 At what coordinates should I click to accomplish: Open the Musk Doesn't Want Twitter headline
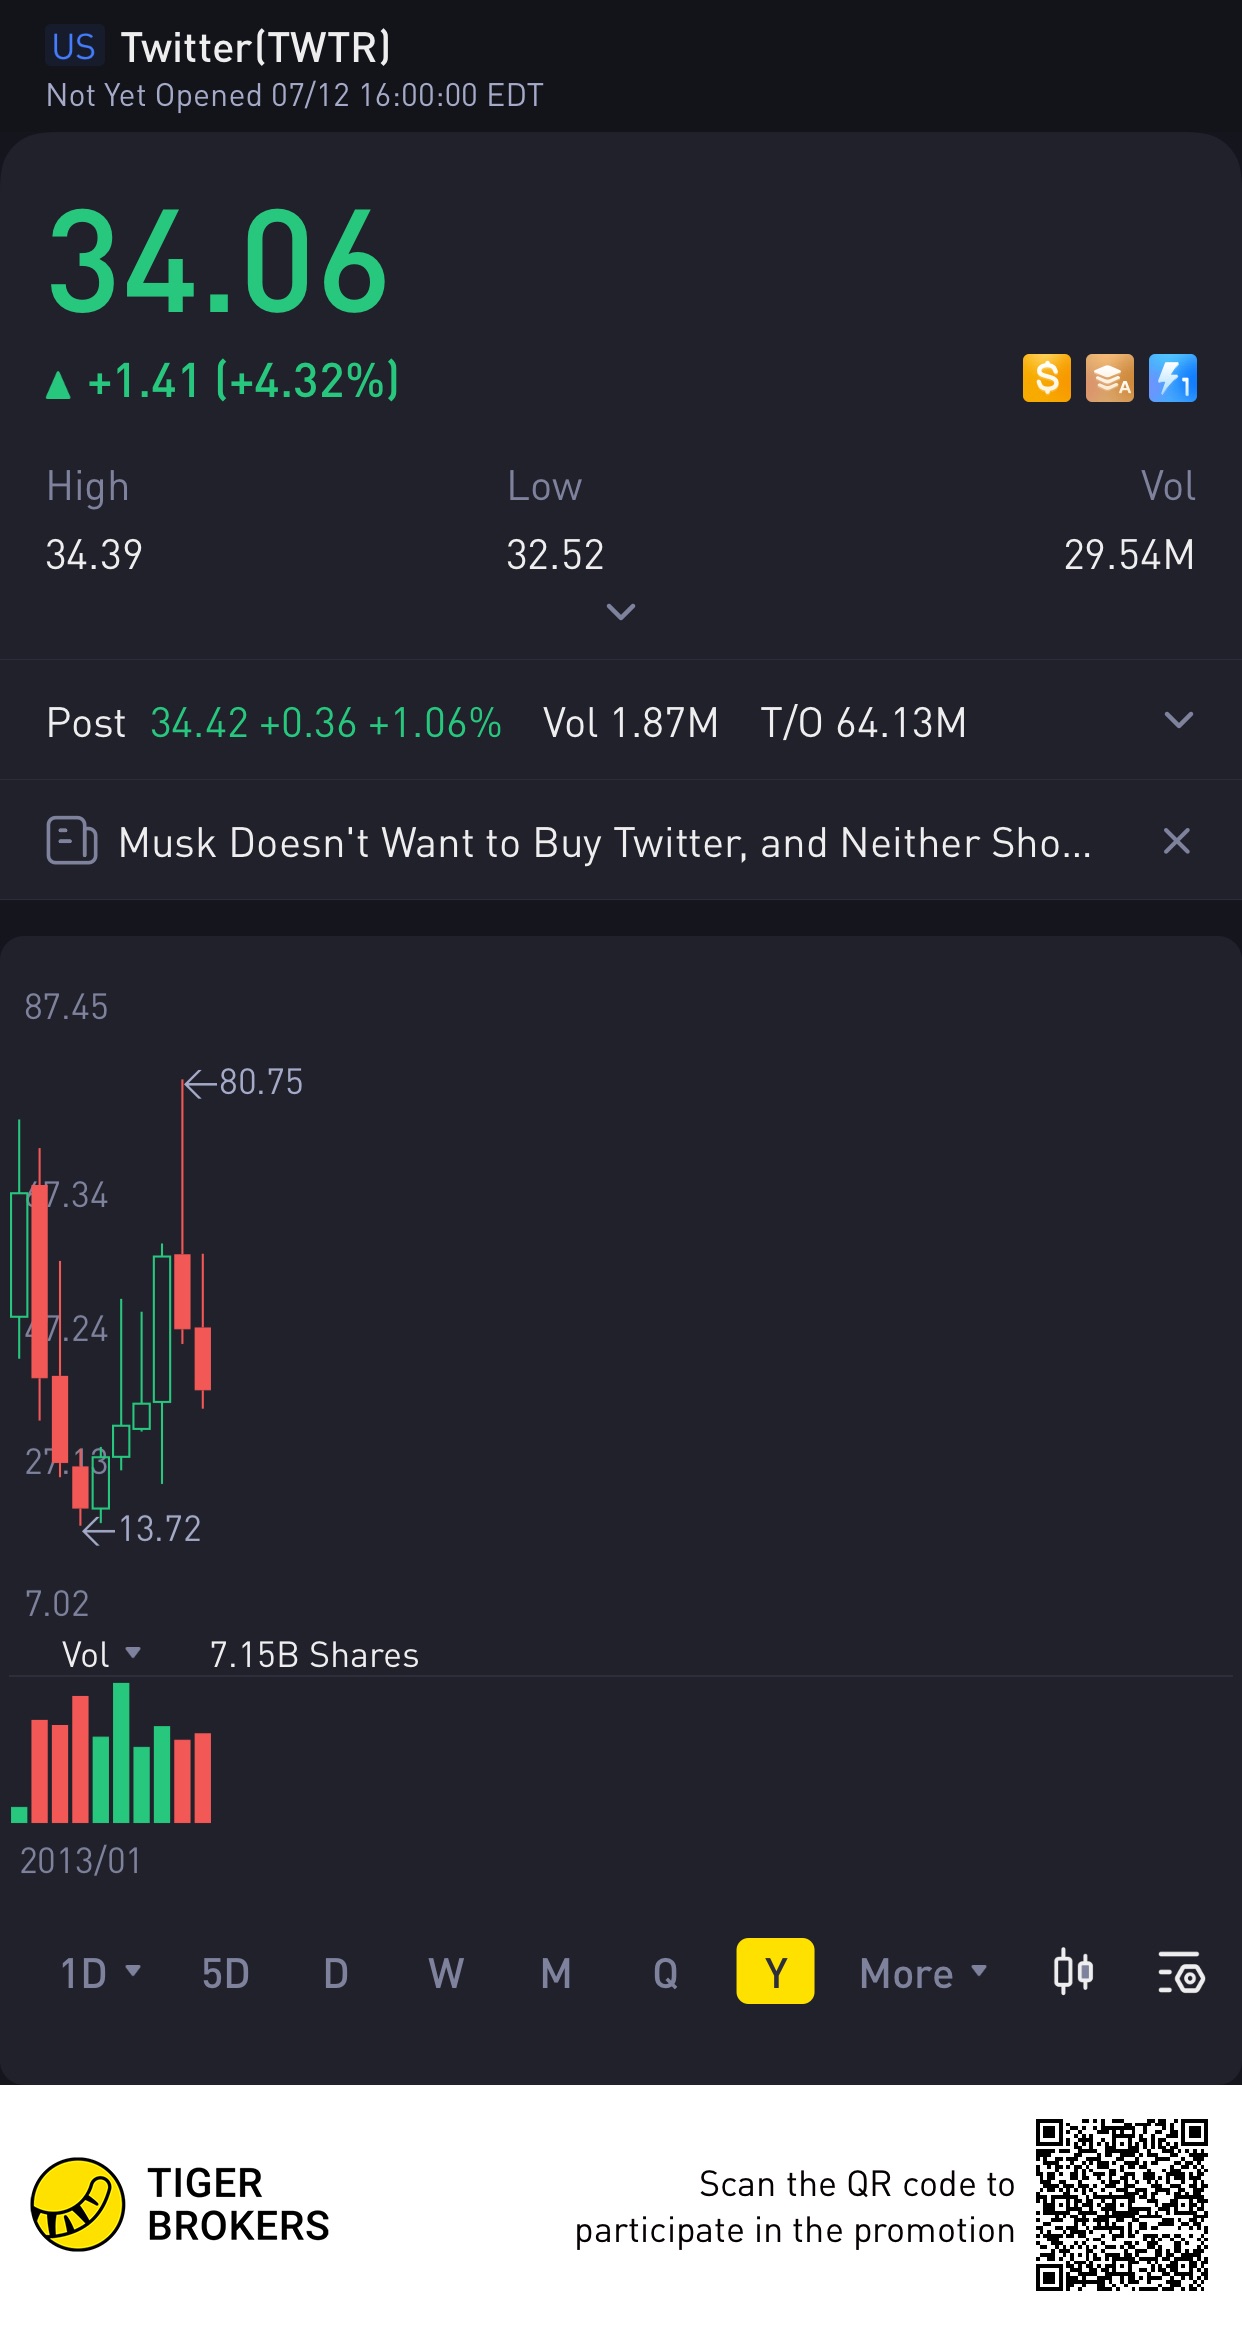(604, 843)
